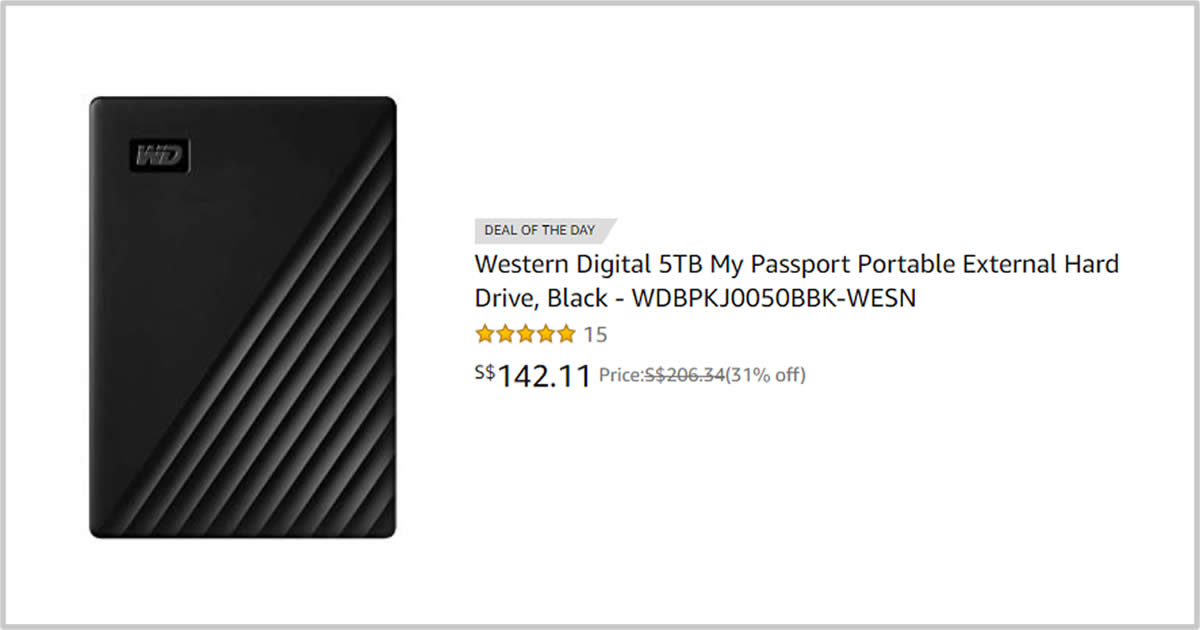
Task: Click the S$ currency symbol before 142.11
Action: point(485,371)
